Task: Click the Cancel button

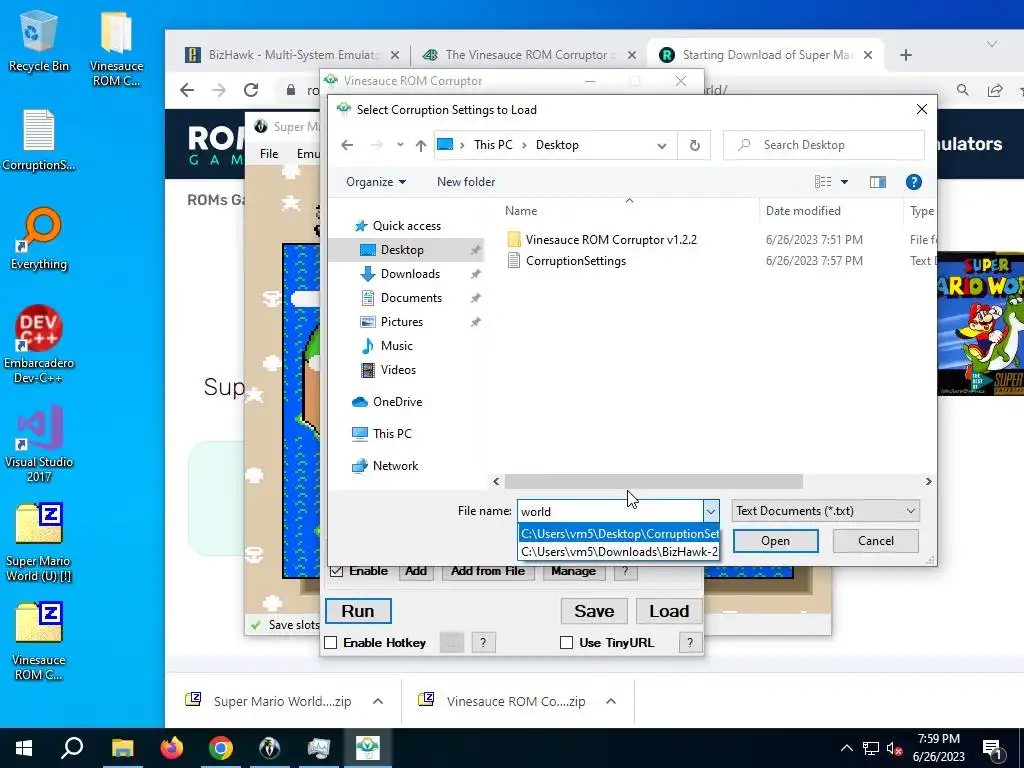Action: (x=875, y=541)
